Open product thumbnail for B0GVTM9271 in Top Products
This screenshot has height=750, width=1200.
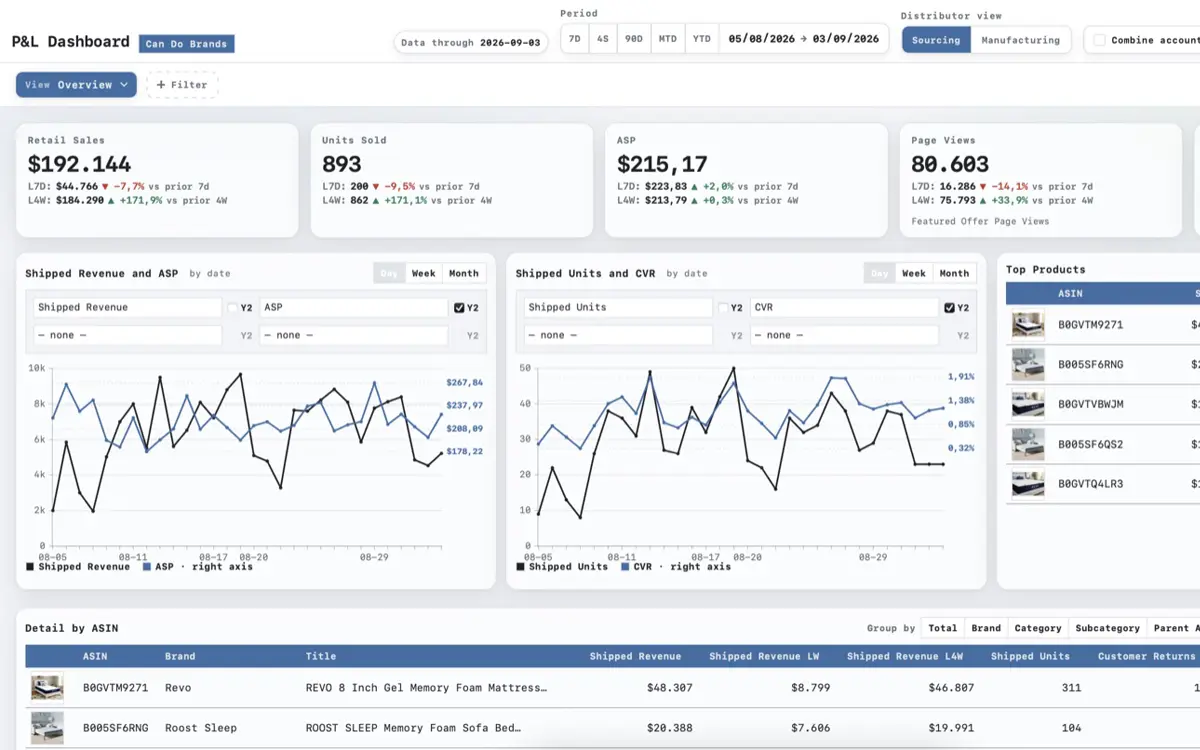tap(1028, 325)
